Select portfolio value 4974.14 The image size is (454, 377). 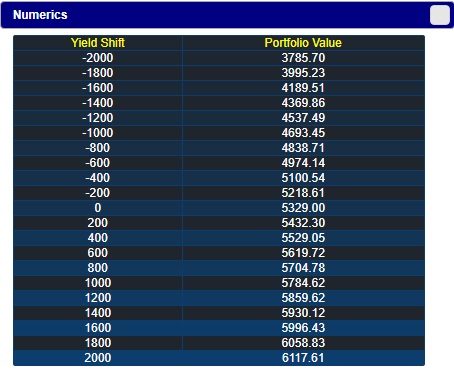(303, 163)
